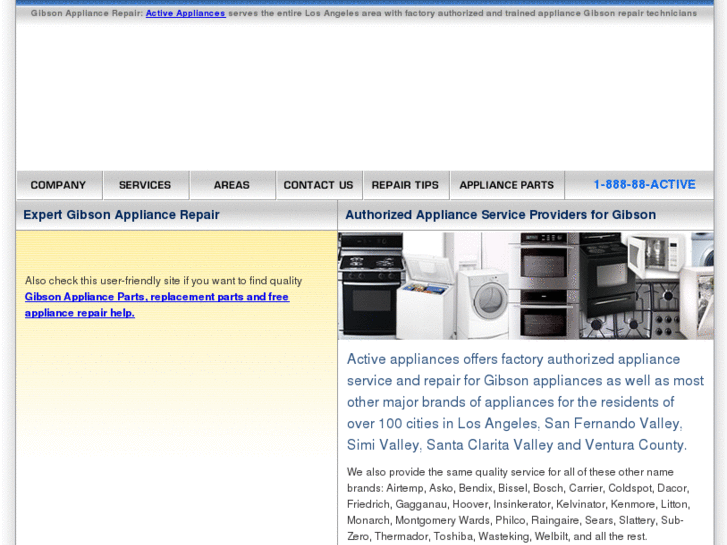
Task: Click the Expert Gibson Appliance Repair heading
Action: click(121, 215)
